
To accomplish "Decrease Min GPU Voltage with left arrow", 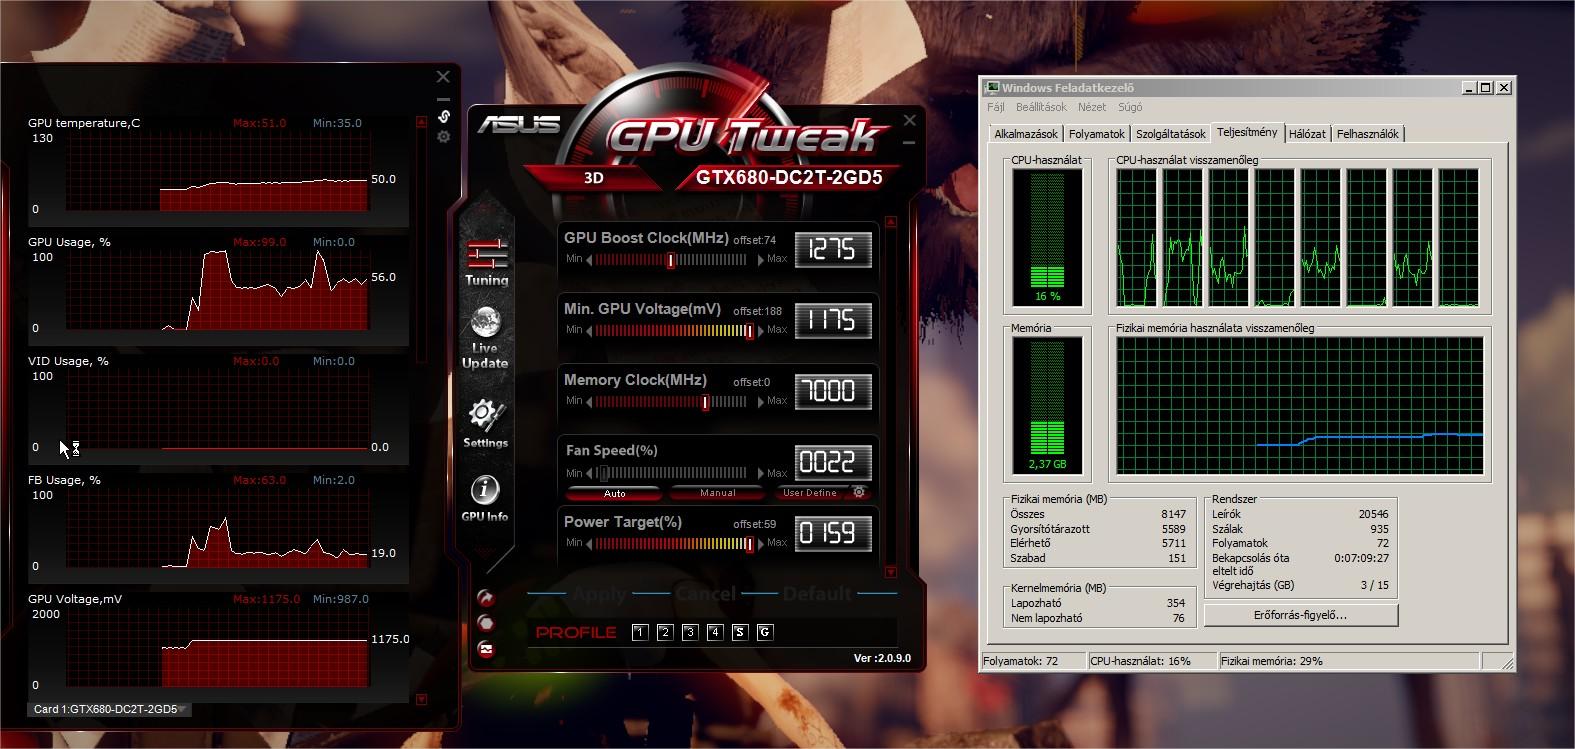I will click(589, 330).
